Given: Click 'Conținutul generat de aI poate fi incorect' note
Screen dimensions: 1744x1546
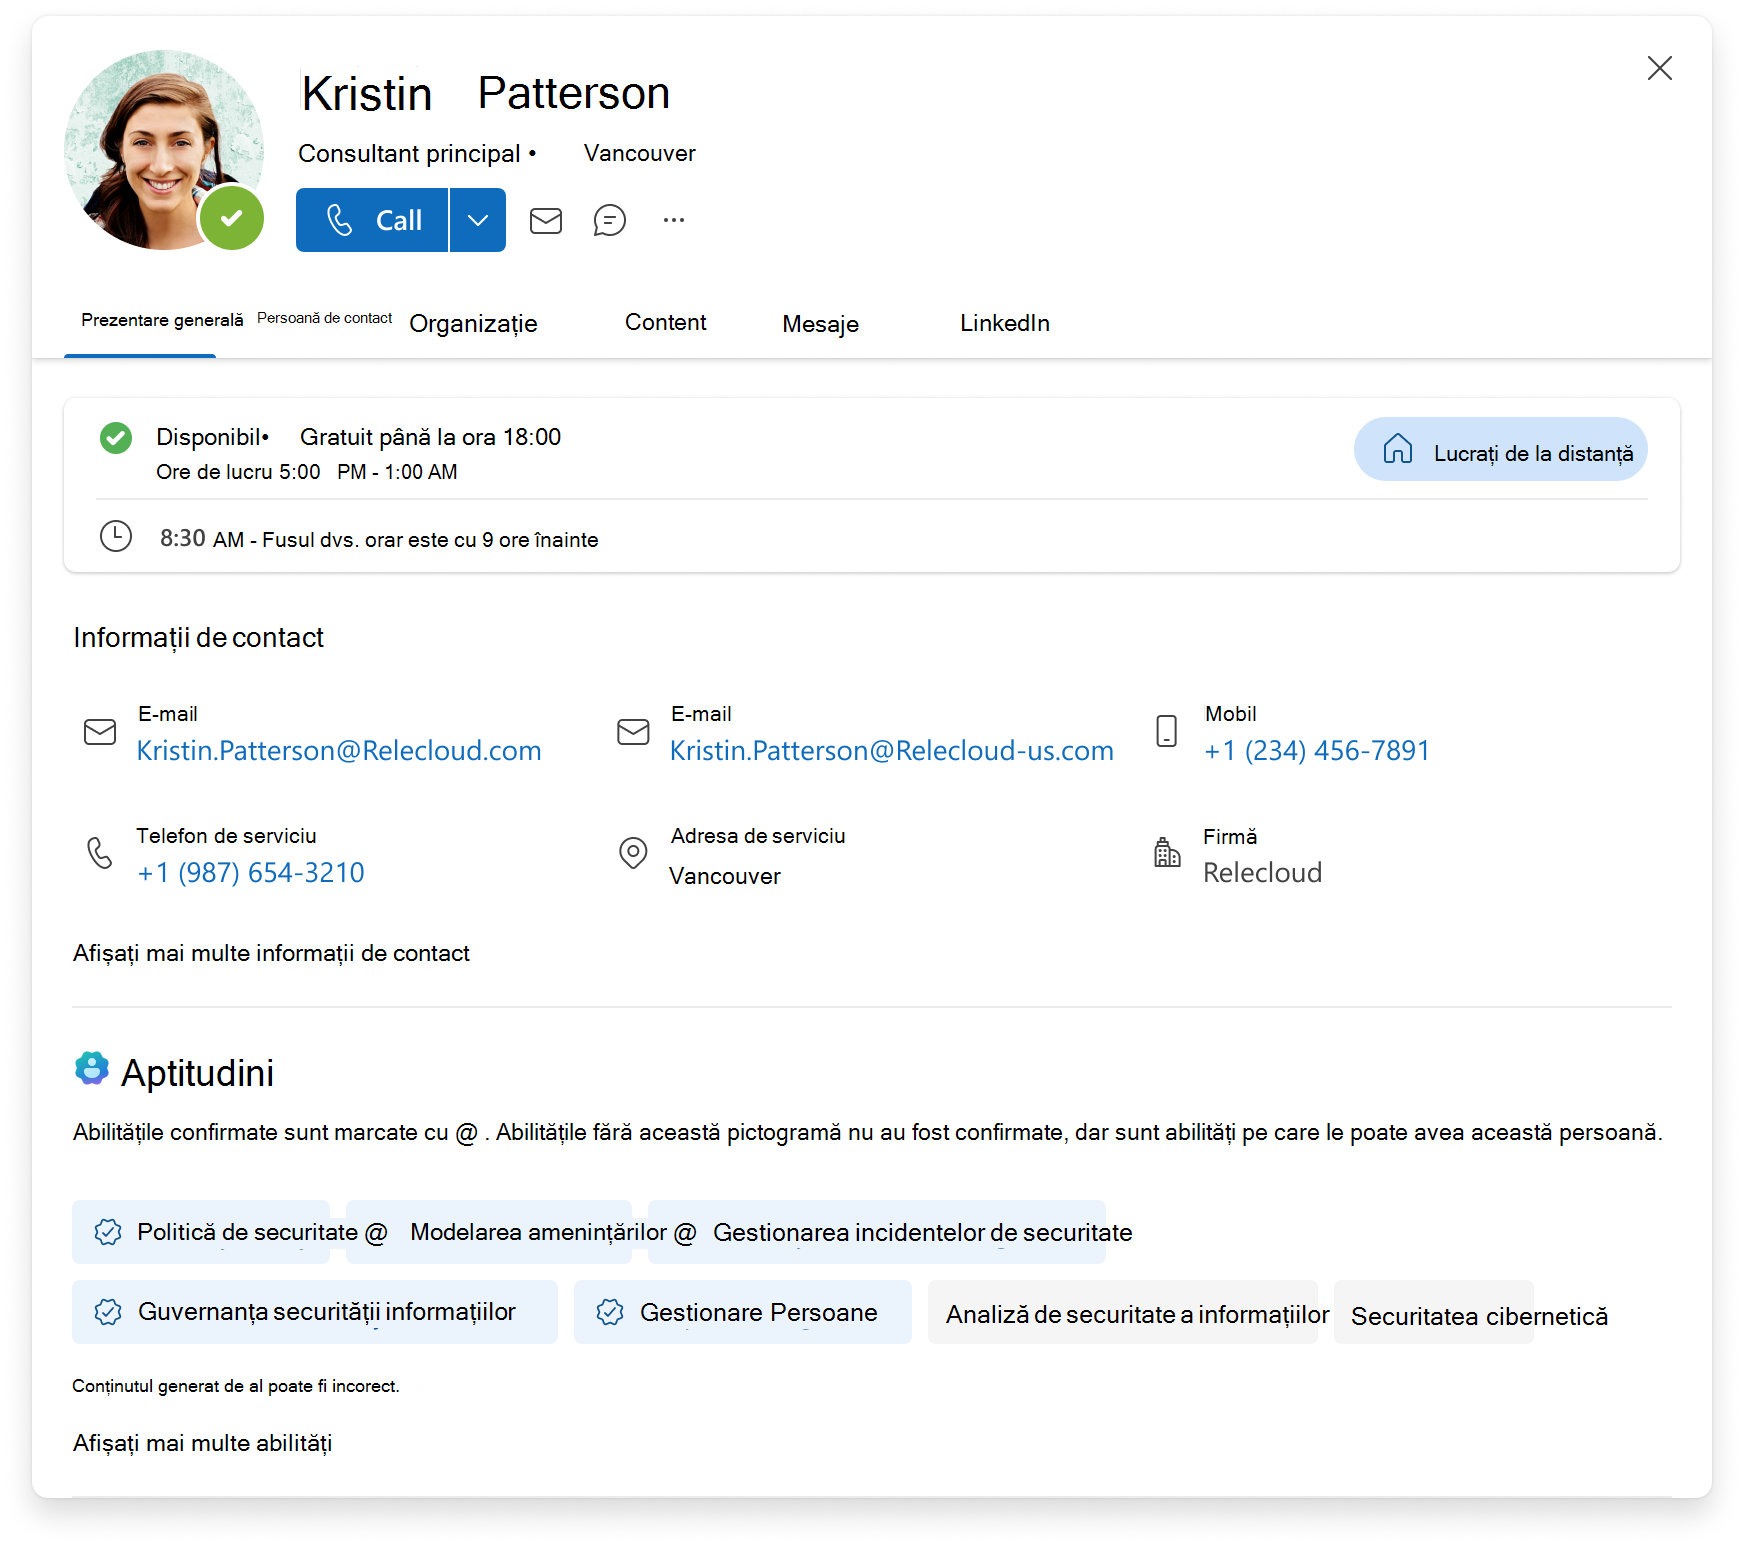Looking at the screenshot, I should 236,1386.
